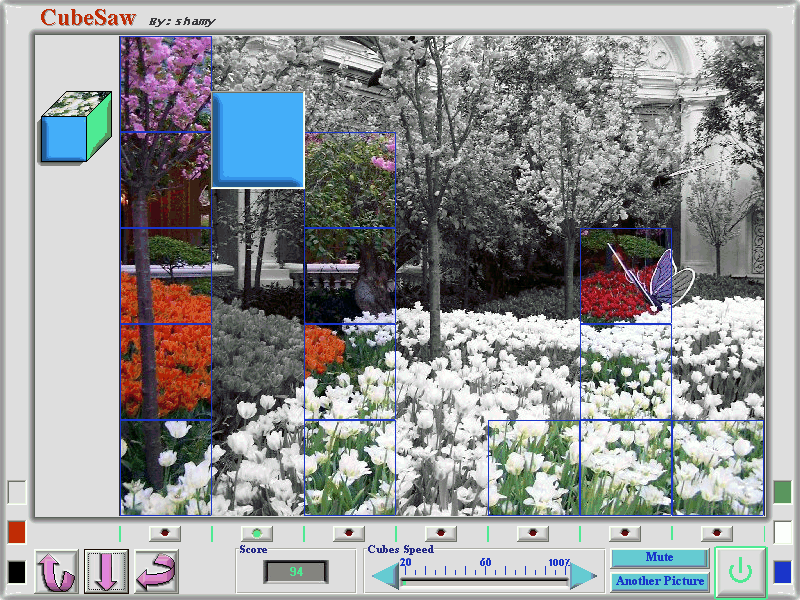Screen dimensions: 800x600
Task: Pick the green color swatch
Action: (783, 492)
